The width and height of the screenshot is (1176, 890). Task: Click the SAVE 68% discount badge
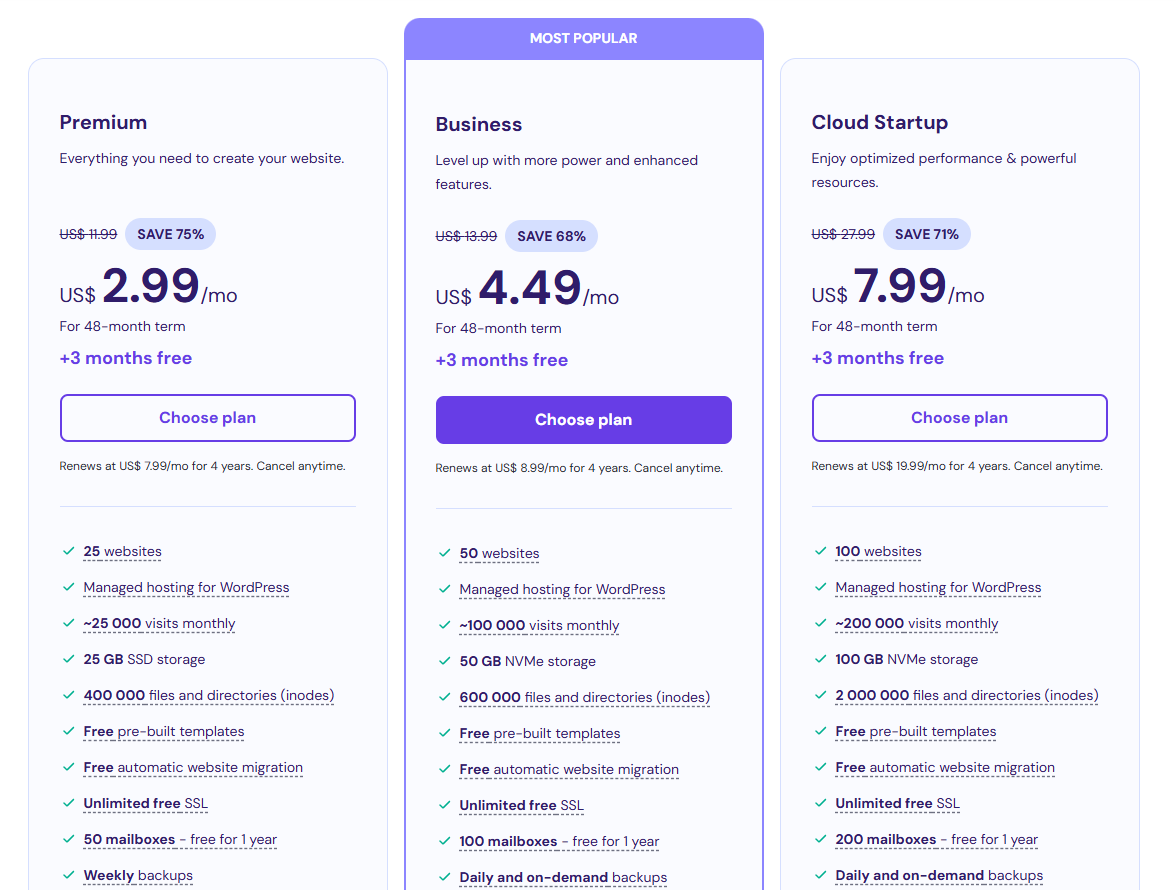551,236
